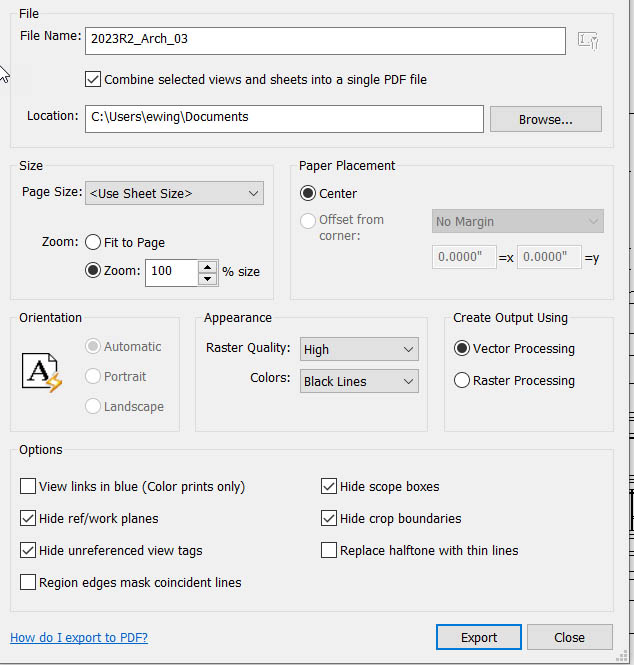
Task: Click the y offset field
Action: [549, 257]
